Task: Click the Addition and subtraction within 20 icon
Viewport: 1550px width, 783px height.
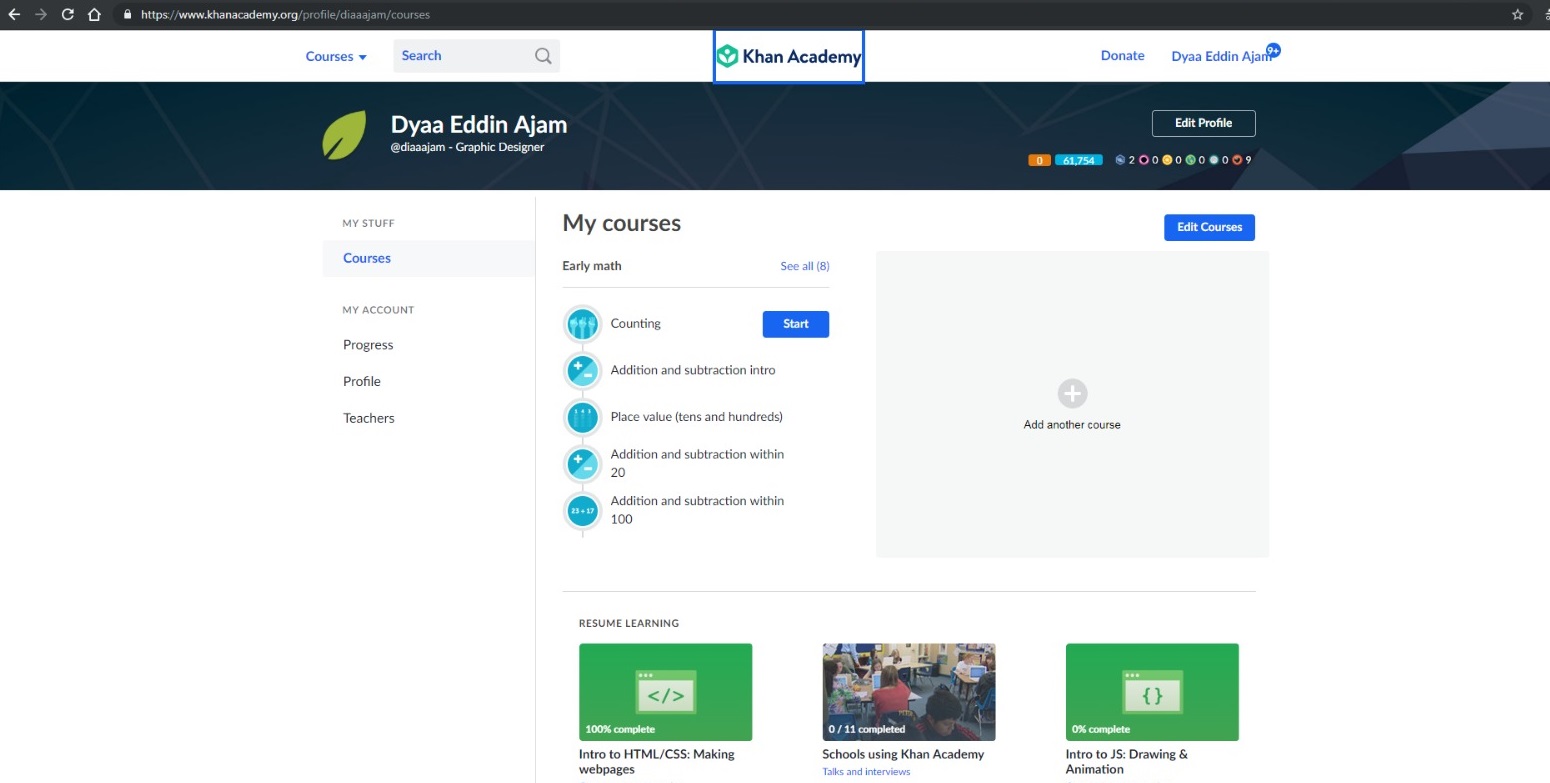Action: pos(582,464)
